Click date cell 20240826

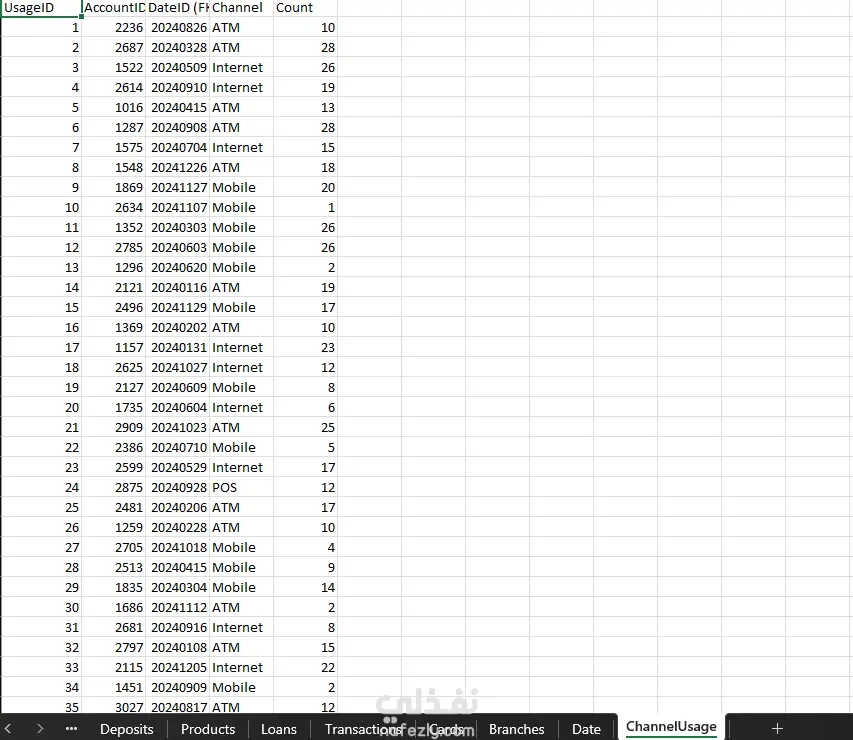point(177,27)
